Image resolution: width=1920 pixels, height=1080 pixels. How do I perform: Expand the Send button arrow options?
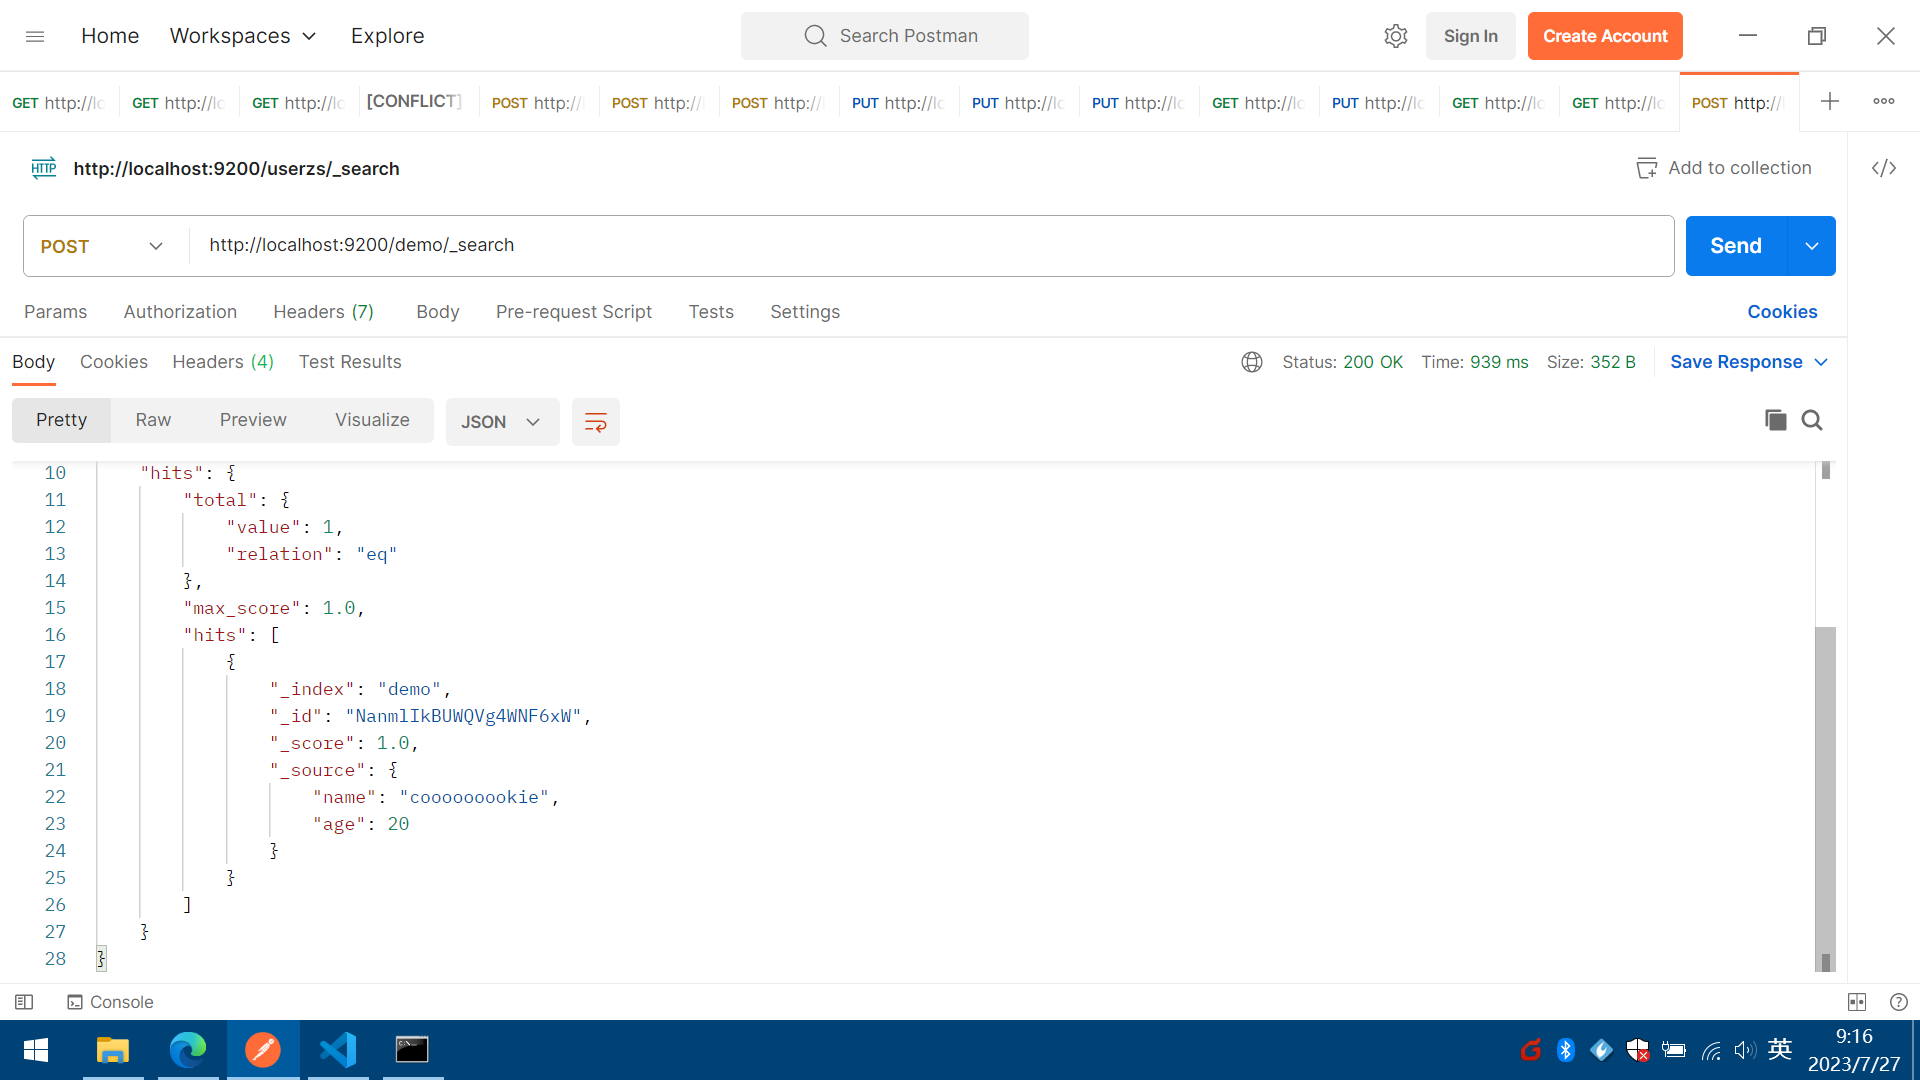pos(1811,246)
